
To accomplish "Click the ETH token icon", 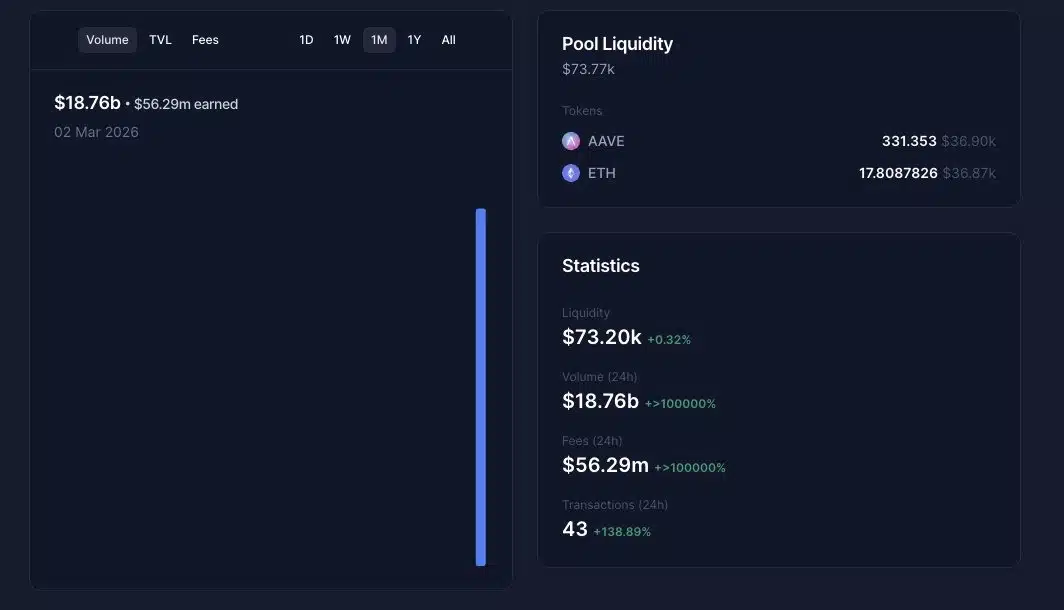I will click(x=571, y=173).
